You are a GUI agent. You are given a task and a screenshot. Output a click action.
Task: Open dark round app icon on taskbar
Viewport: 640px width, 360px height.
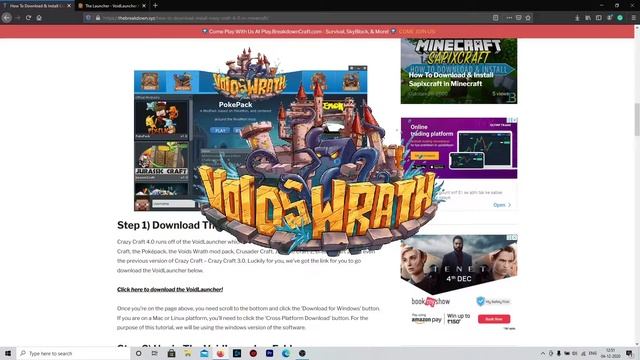[302, 353]
